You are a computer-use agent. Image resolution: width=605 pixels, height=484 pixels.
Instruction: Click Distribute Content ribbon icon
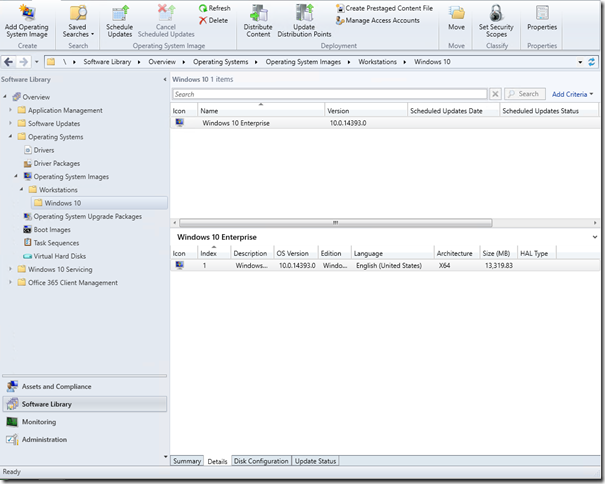(258, 13)
